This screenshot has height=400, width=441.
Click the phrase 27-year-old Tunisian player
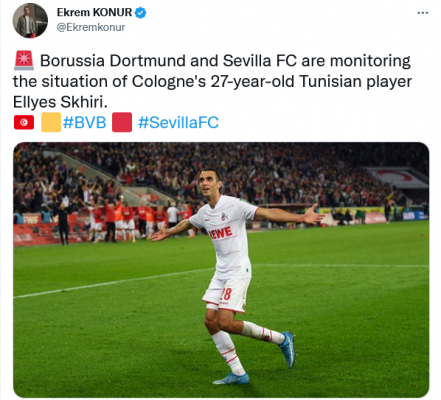click(x=311, y=82)
